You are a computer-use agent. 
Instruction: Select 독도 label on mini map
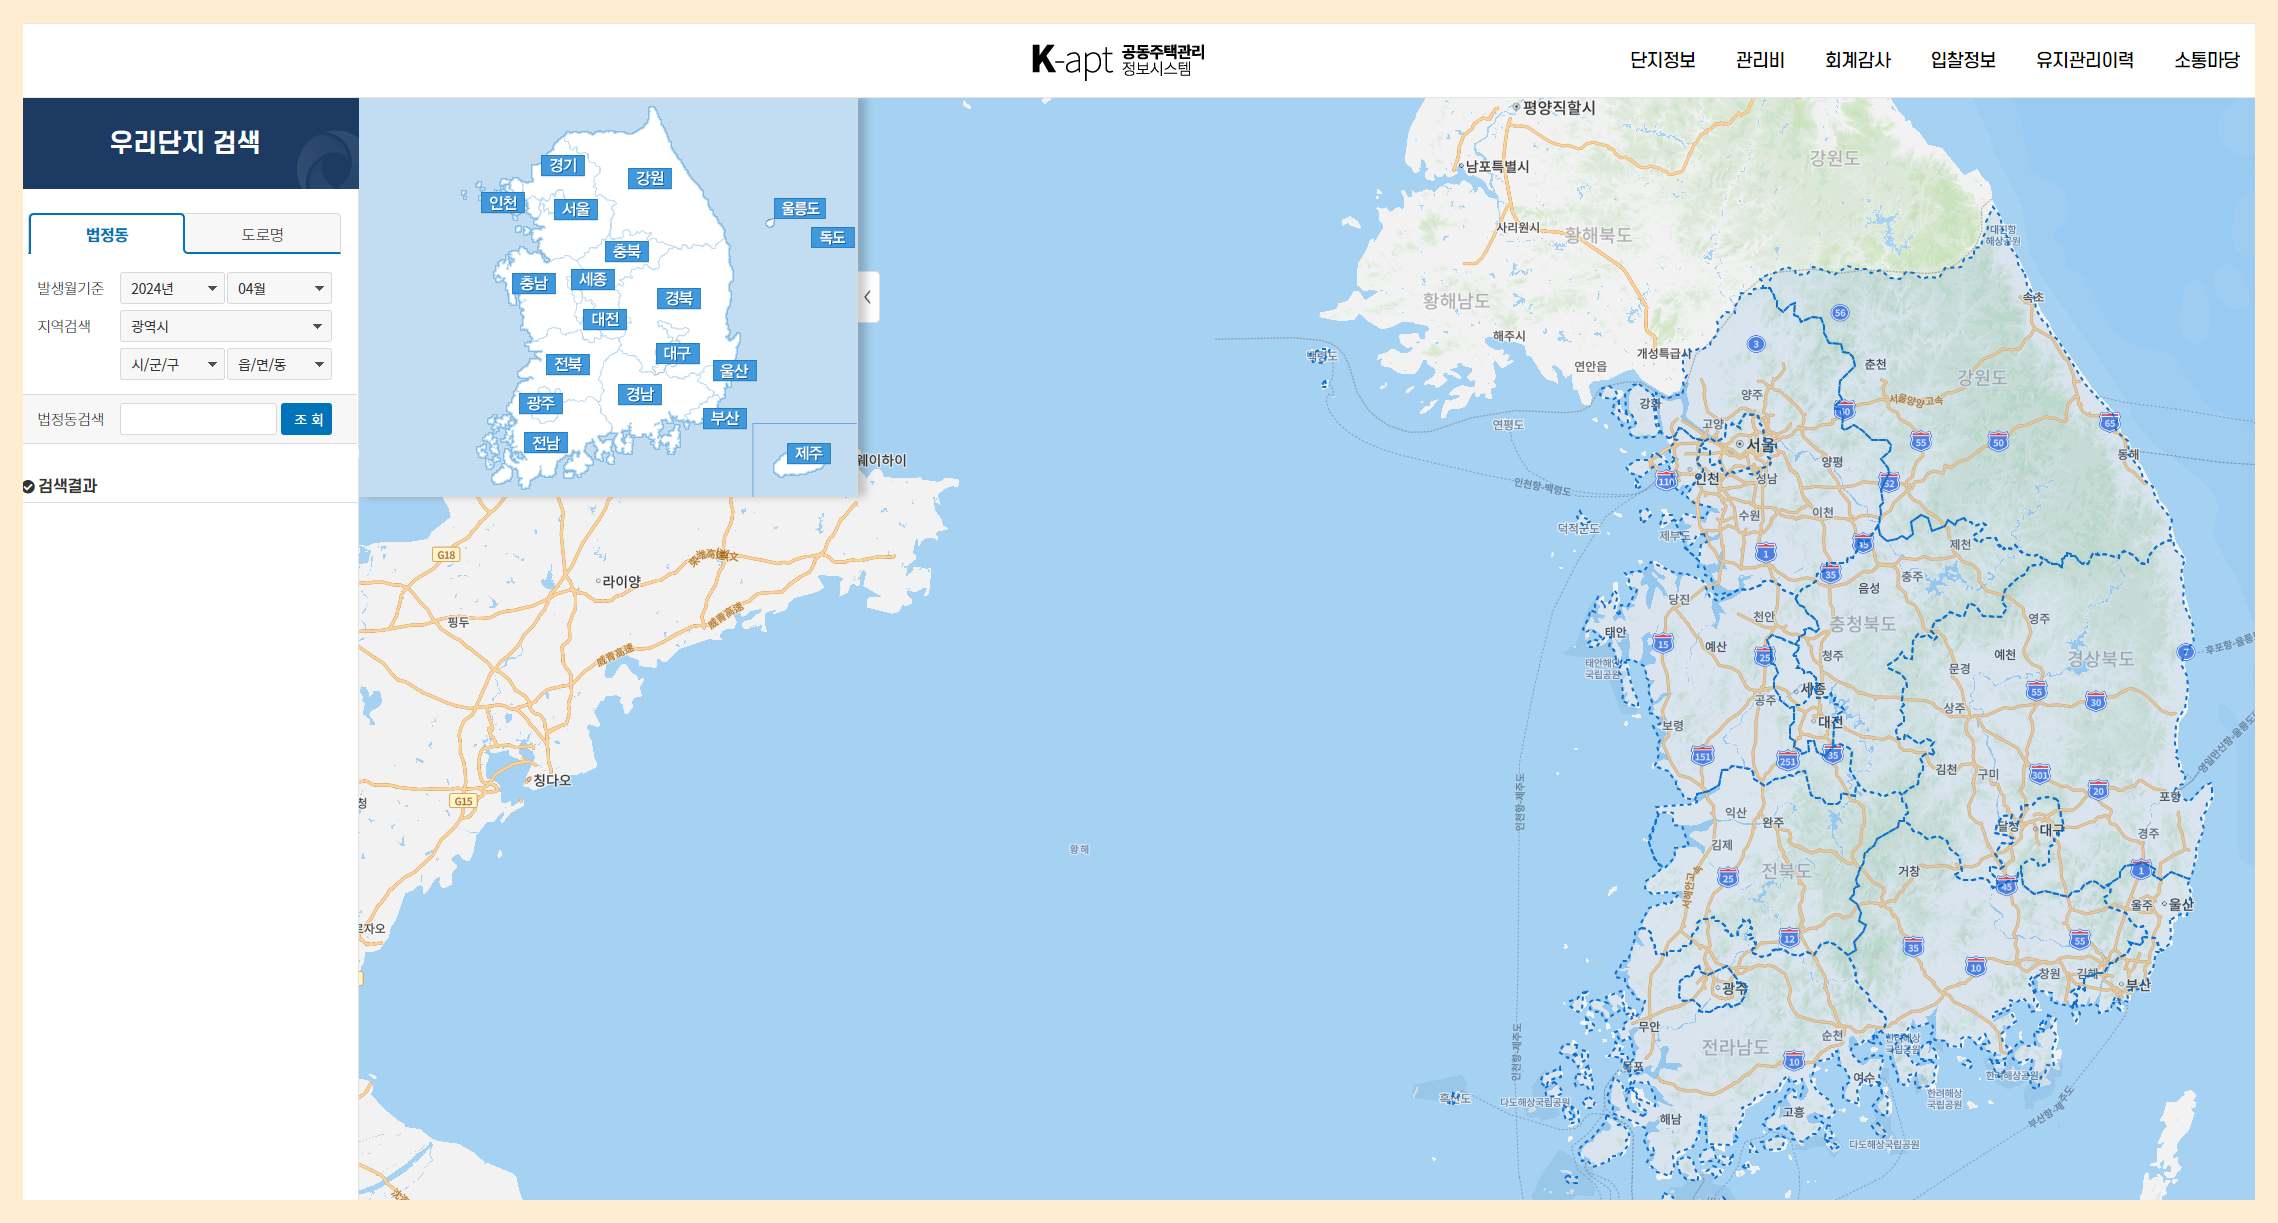pos(832,237)
